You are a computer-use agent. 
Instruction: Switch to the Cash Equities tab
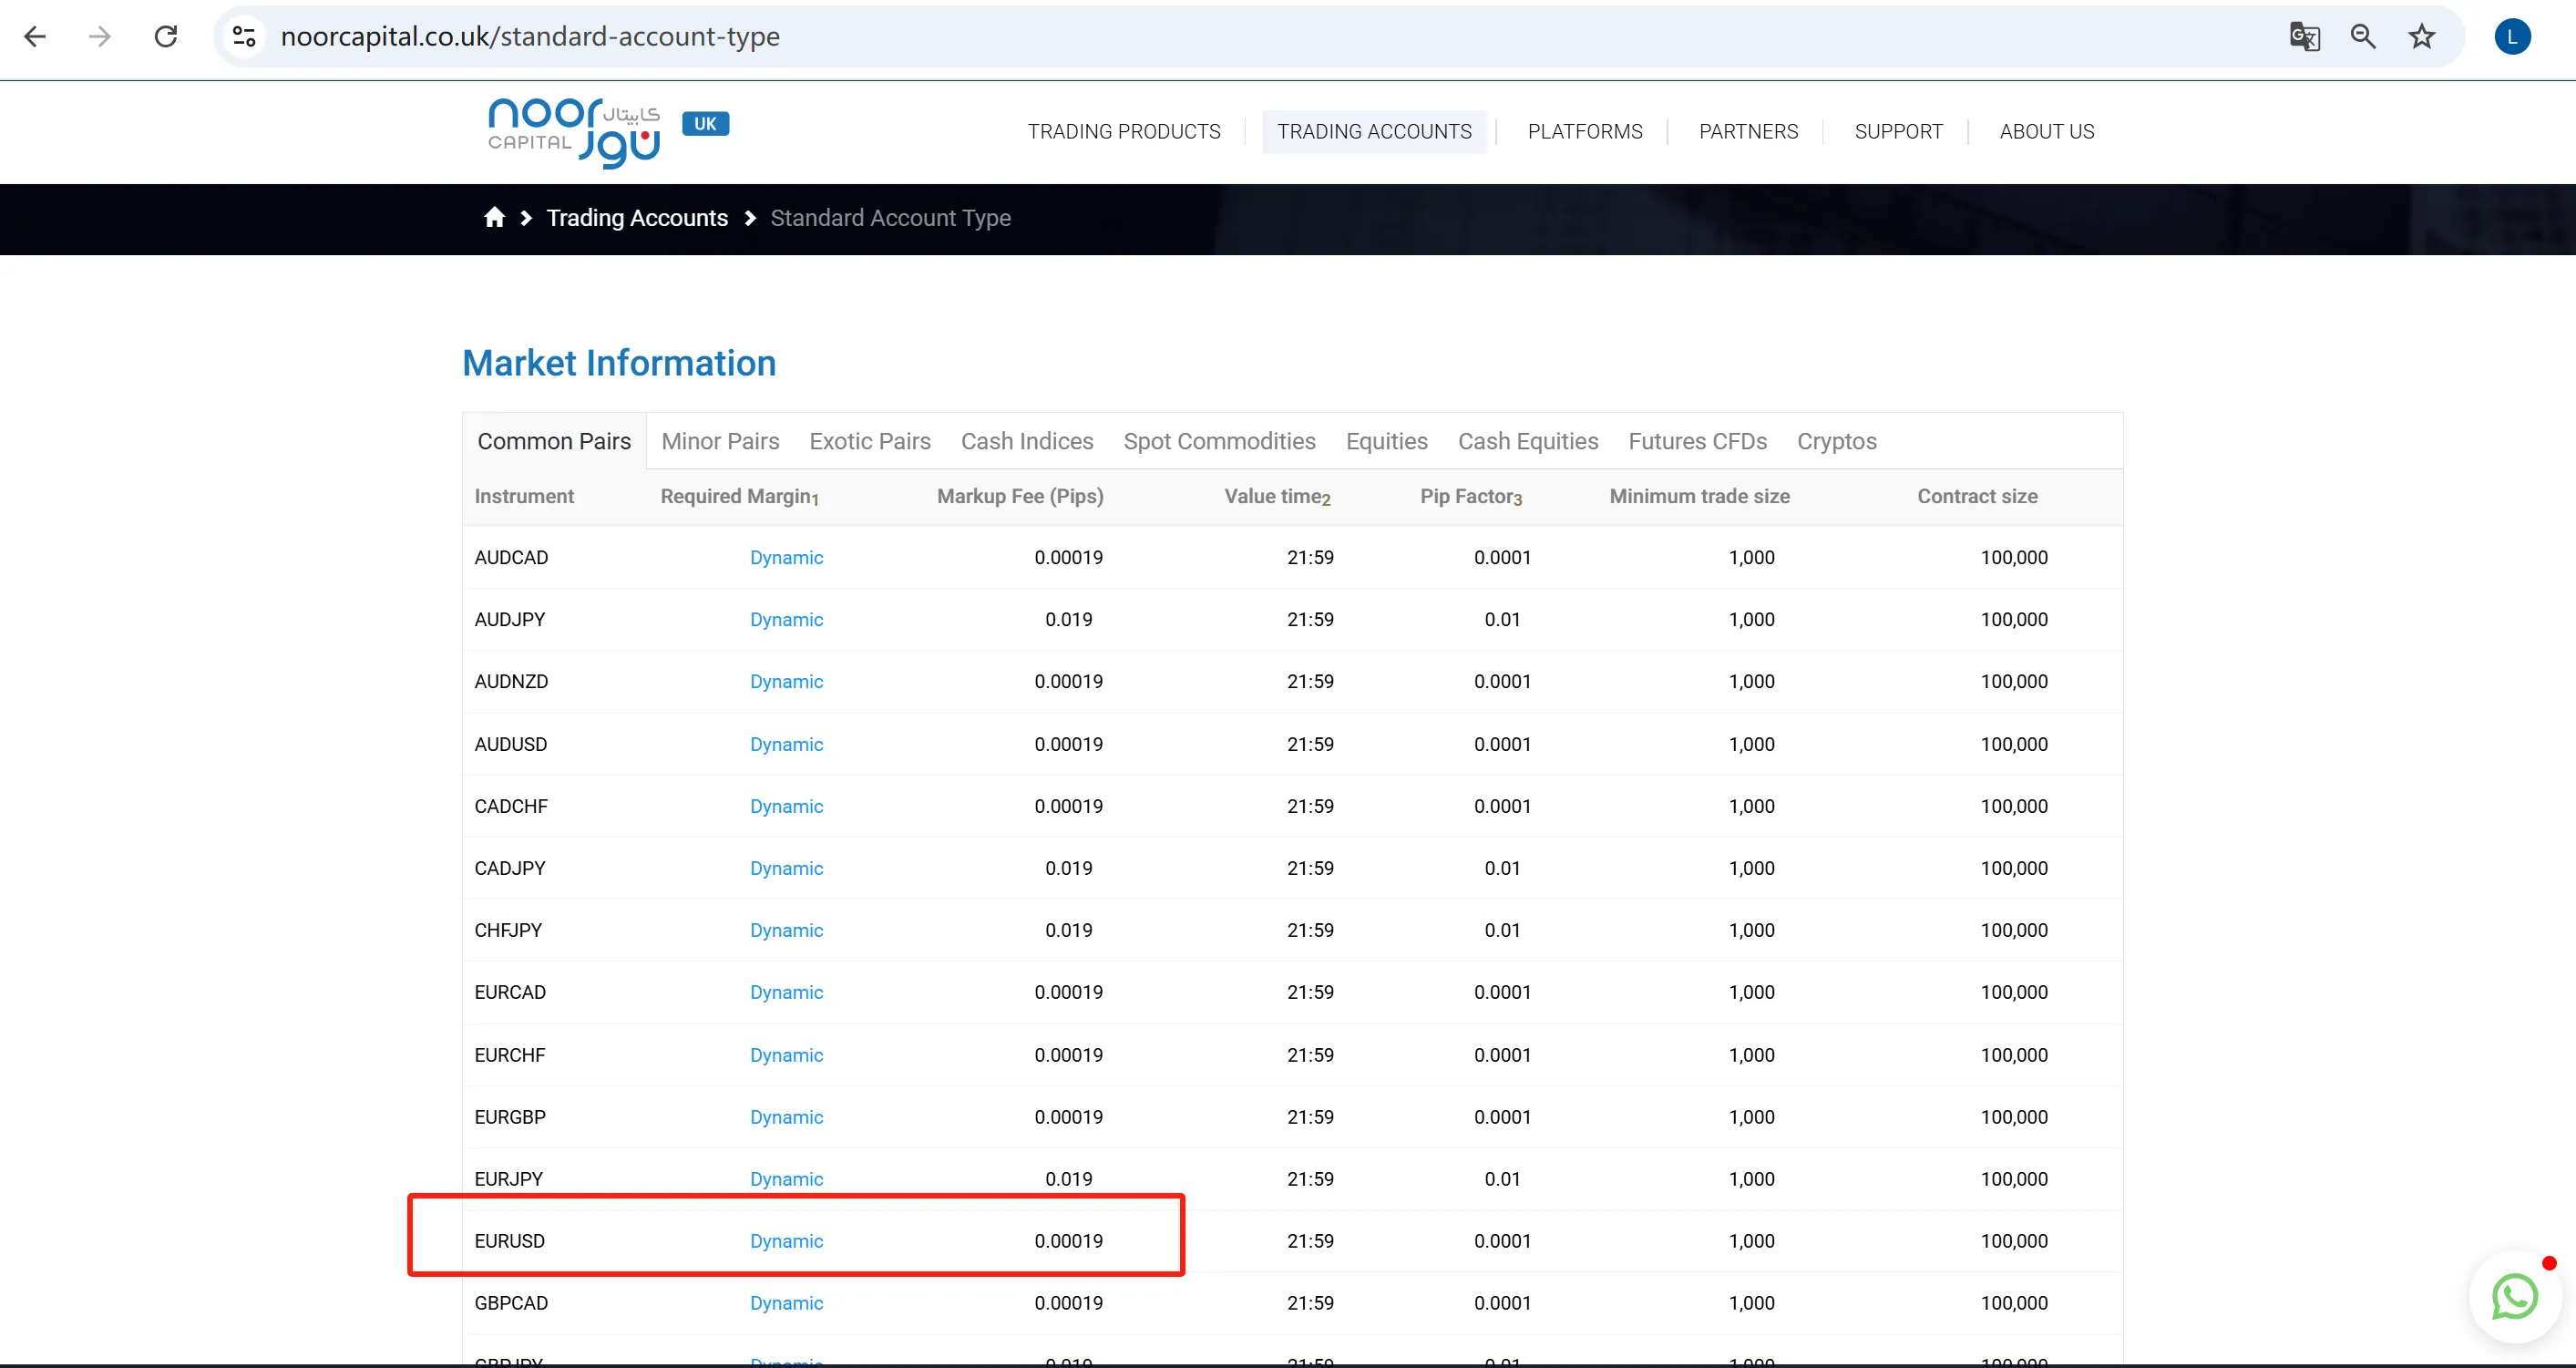tap(1527, 441)
